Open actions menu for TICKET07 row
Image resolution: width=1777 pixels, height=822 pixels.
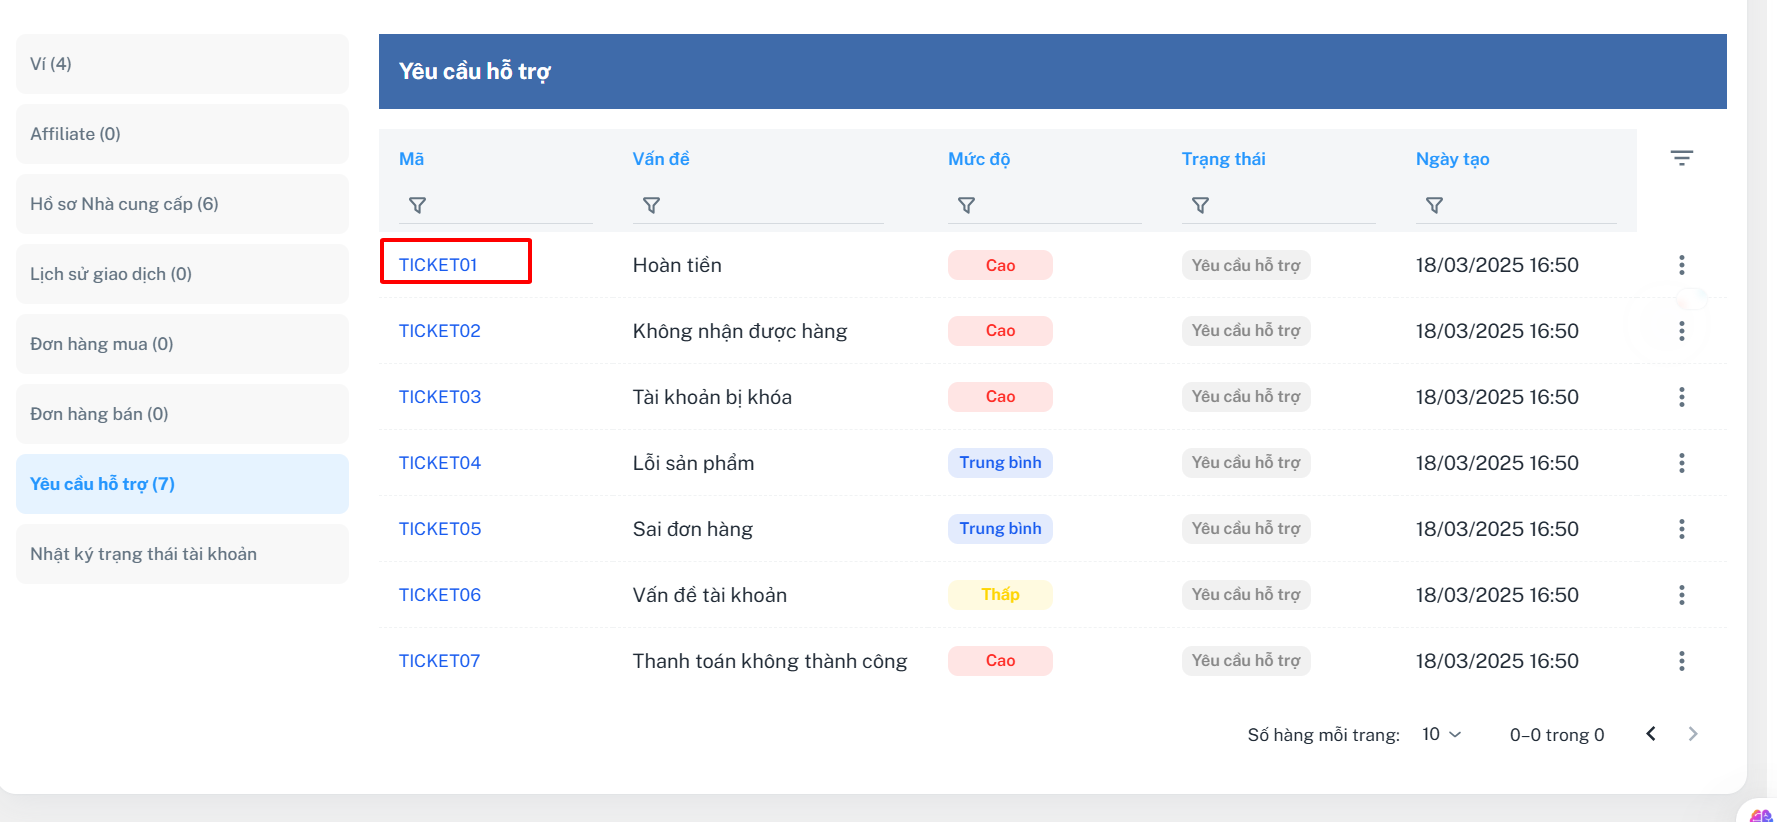(x=1681, y=661)
